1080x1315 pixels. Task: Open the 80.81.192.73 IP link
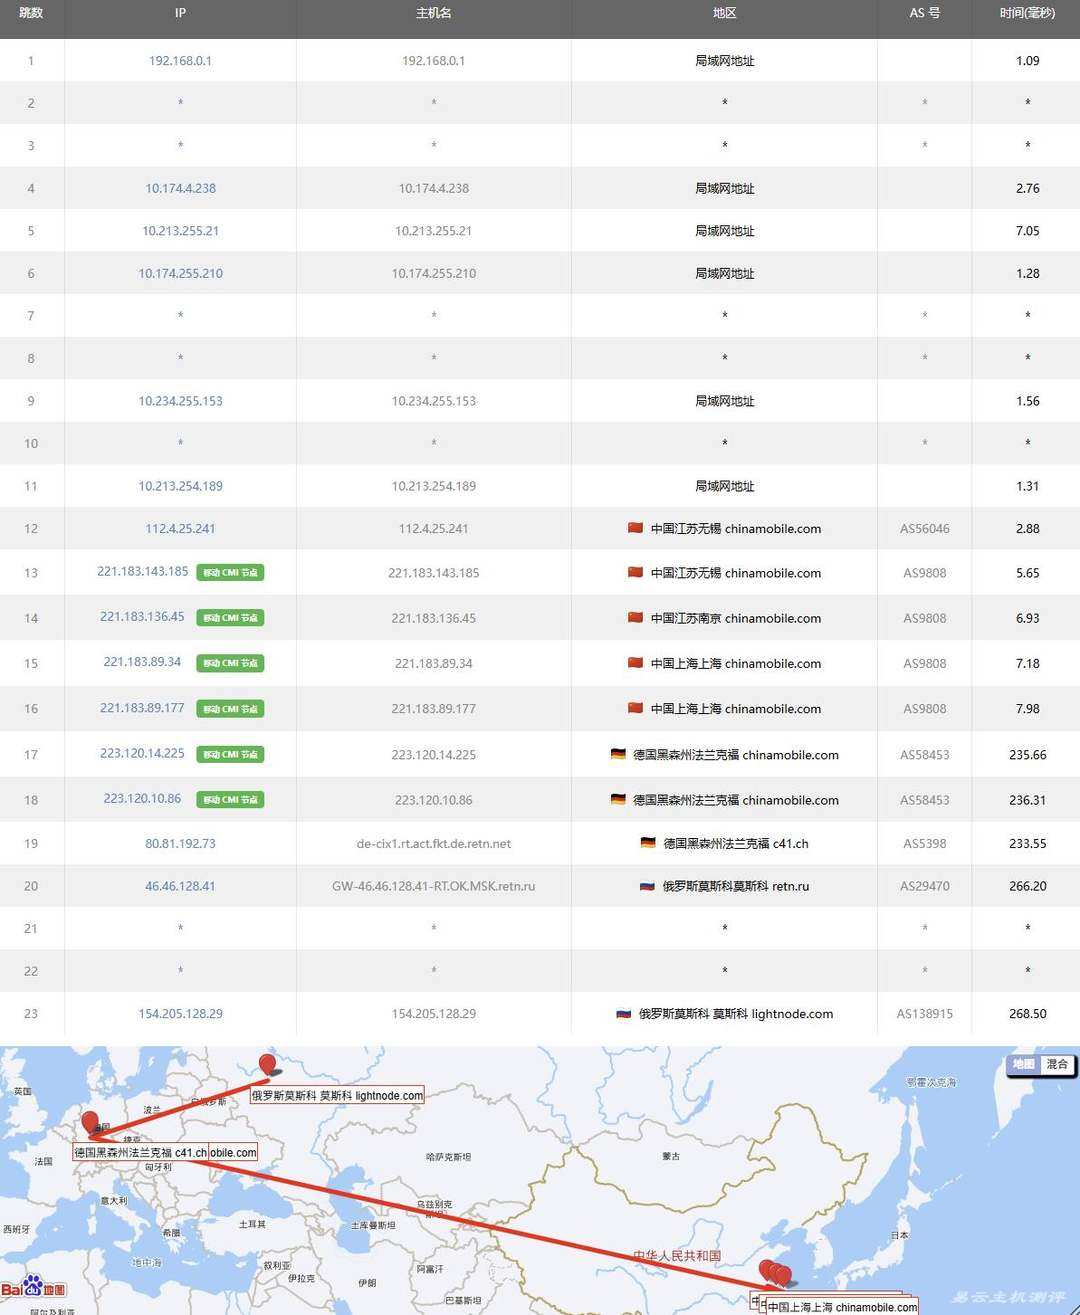click(x=180, y=843)
